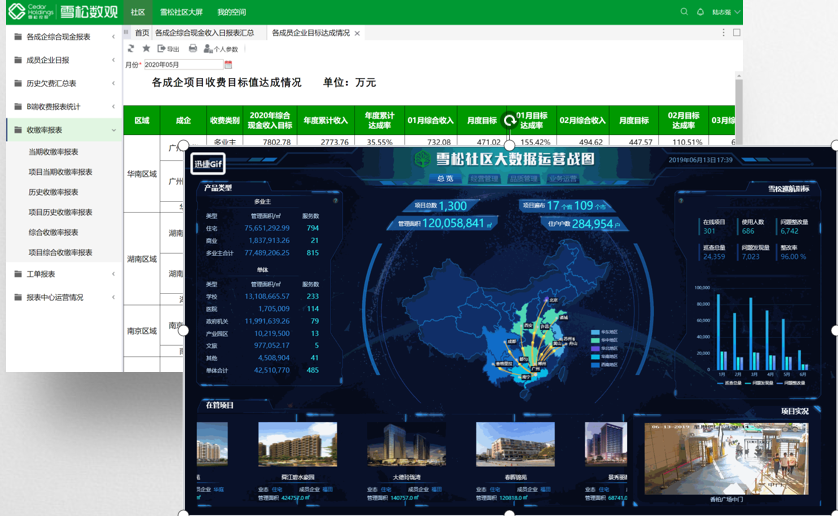
Task: Open the notification bell
Action: (x=700, y=12)
